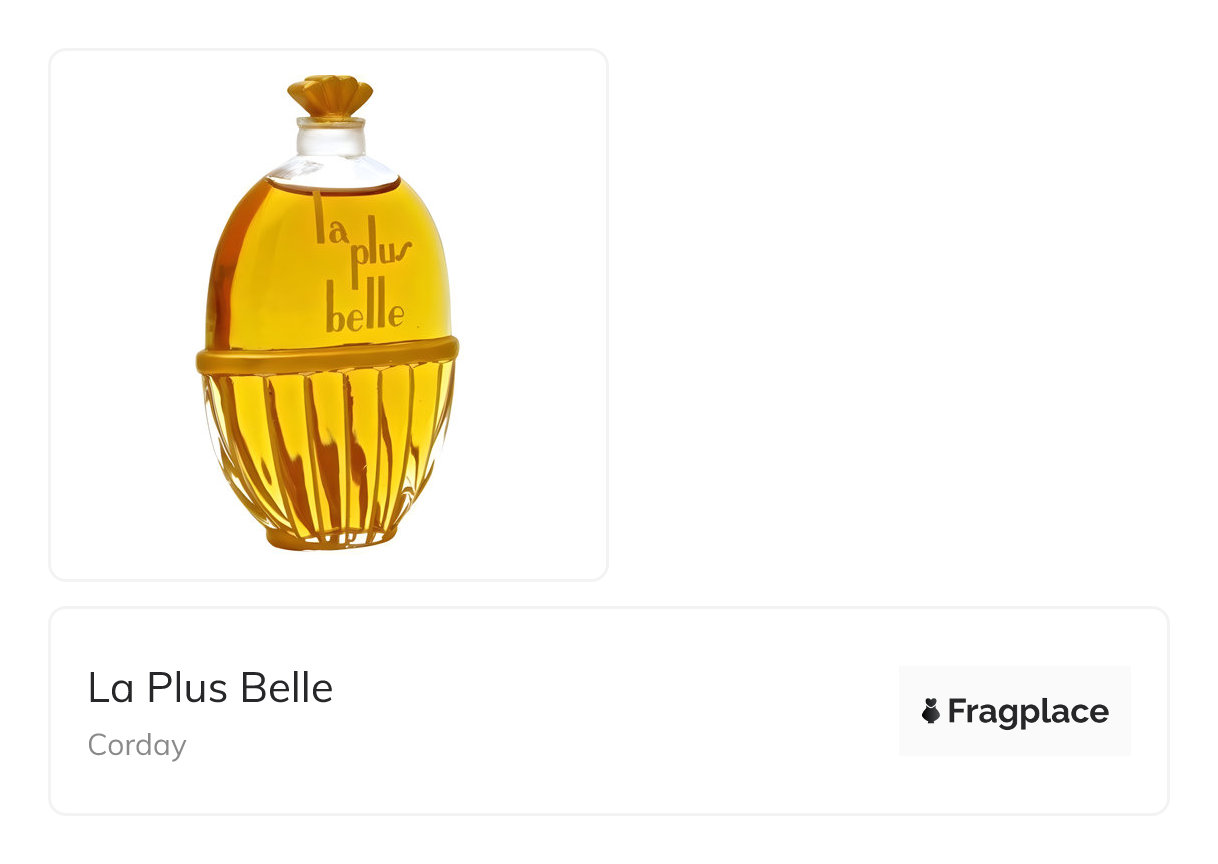Image resolution: width=1218 pixels, height=864 pixels.
Task: Click the clear glass bottle neck
Action: coord(330,137)
